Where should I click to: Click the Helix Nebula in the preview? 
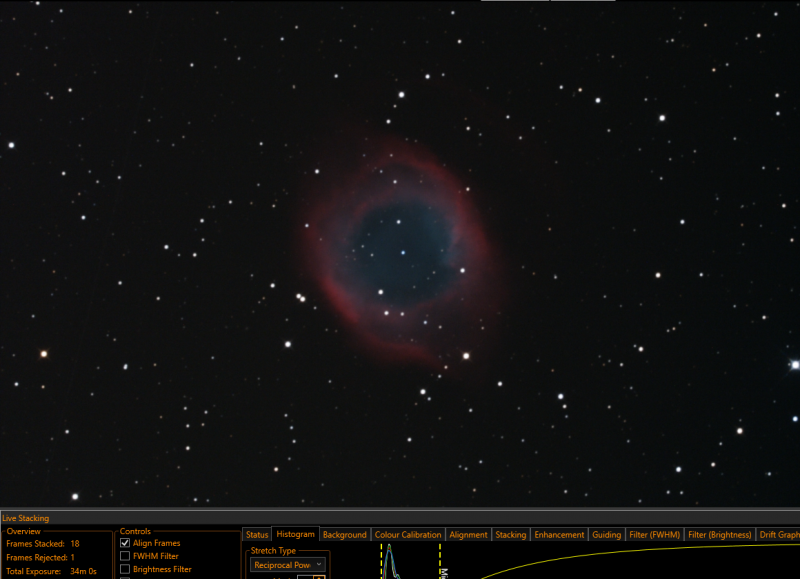[x=402, y=252]
